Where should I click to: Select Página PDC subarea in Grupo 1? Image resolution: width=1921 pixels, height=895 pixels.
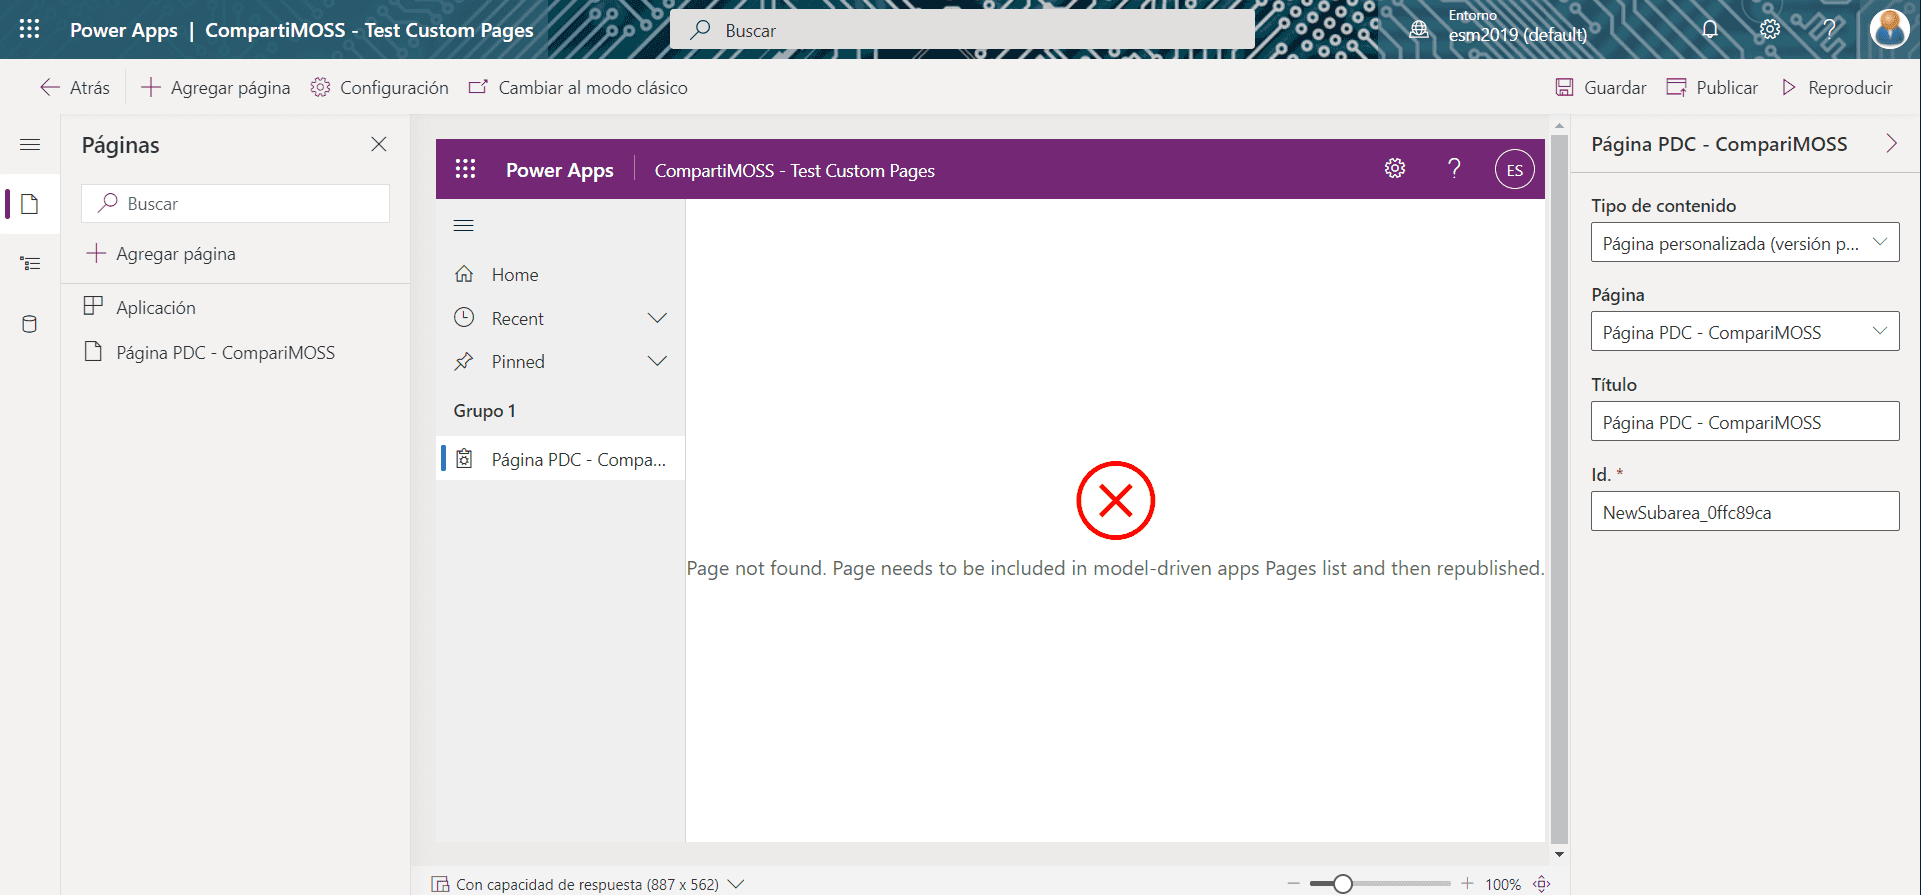tap(560, 459)
